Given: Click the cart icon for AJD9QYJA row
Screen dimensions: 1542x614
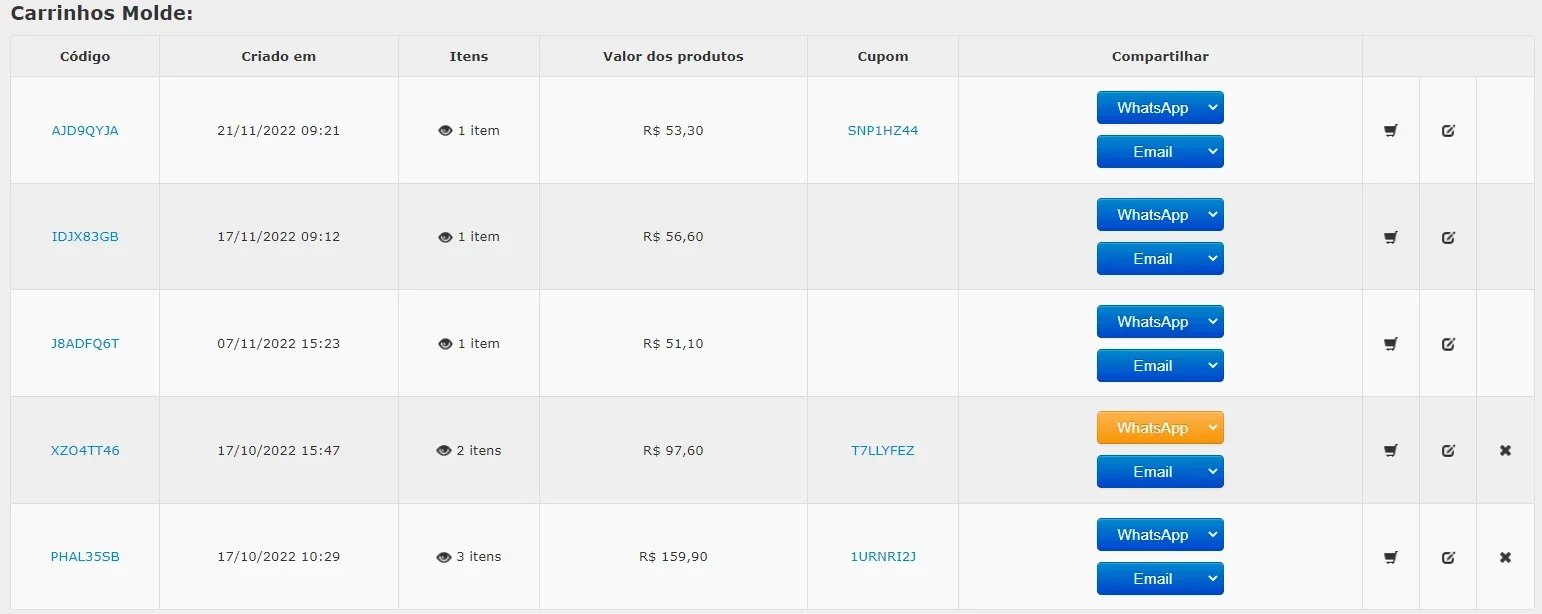Looking at the screenshot, I should [x=1390, y=130].
